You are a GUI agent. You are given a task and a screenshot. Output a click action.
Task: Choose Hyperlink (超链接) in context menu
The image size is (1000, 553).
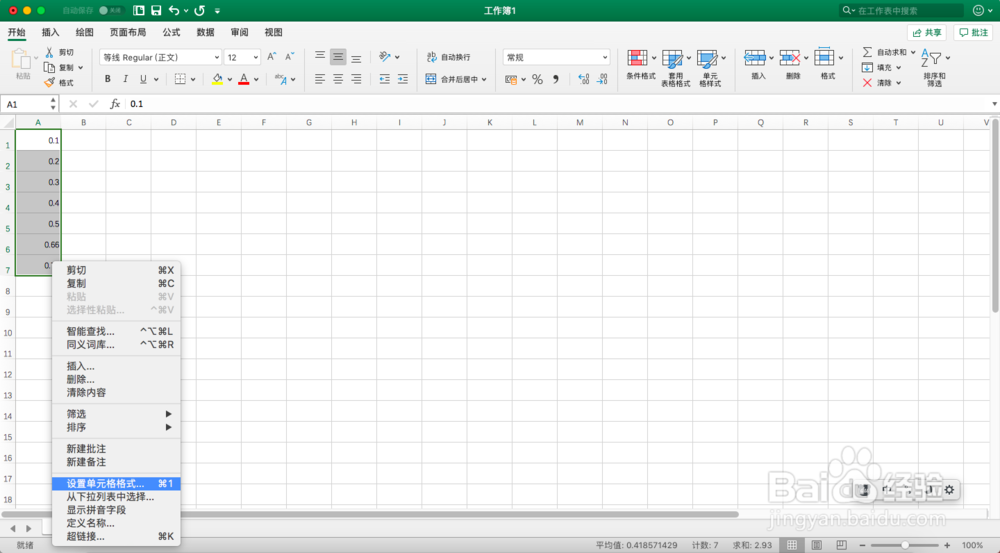coord(116,536)
